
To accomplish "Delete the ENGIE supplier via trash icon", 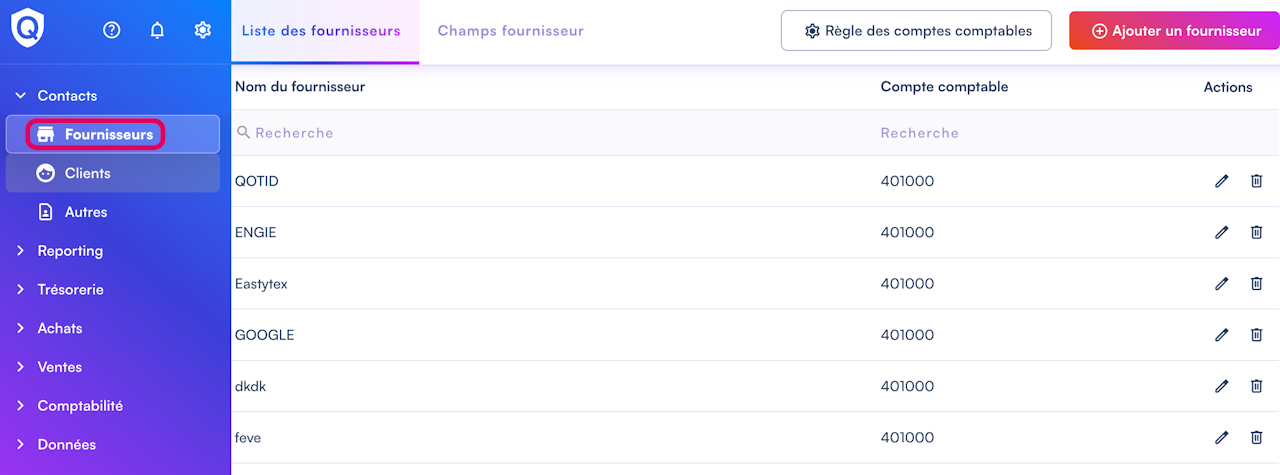I will [x=1257, y=232].
